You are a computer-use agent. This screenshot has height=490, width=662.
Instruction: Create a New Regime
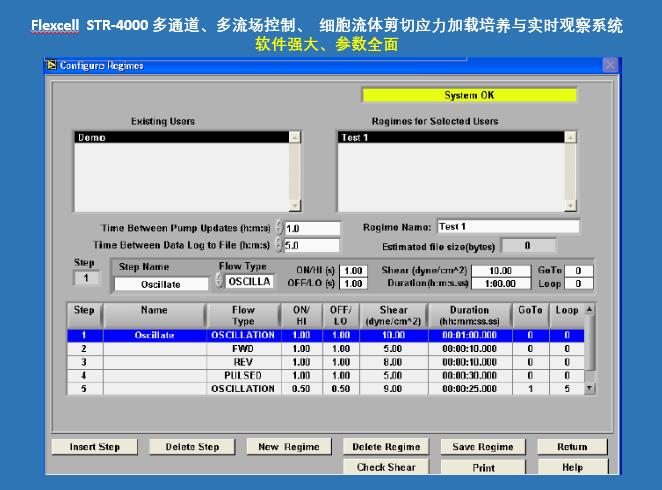pos(288,447)
